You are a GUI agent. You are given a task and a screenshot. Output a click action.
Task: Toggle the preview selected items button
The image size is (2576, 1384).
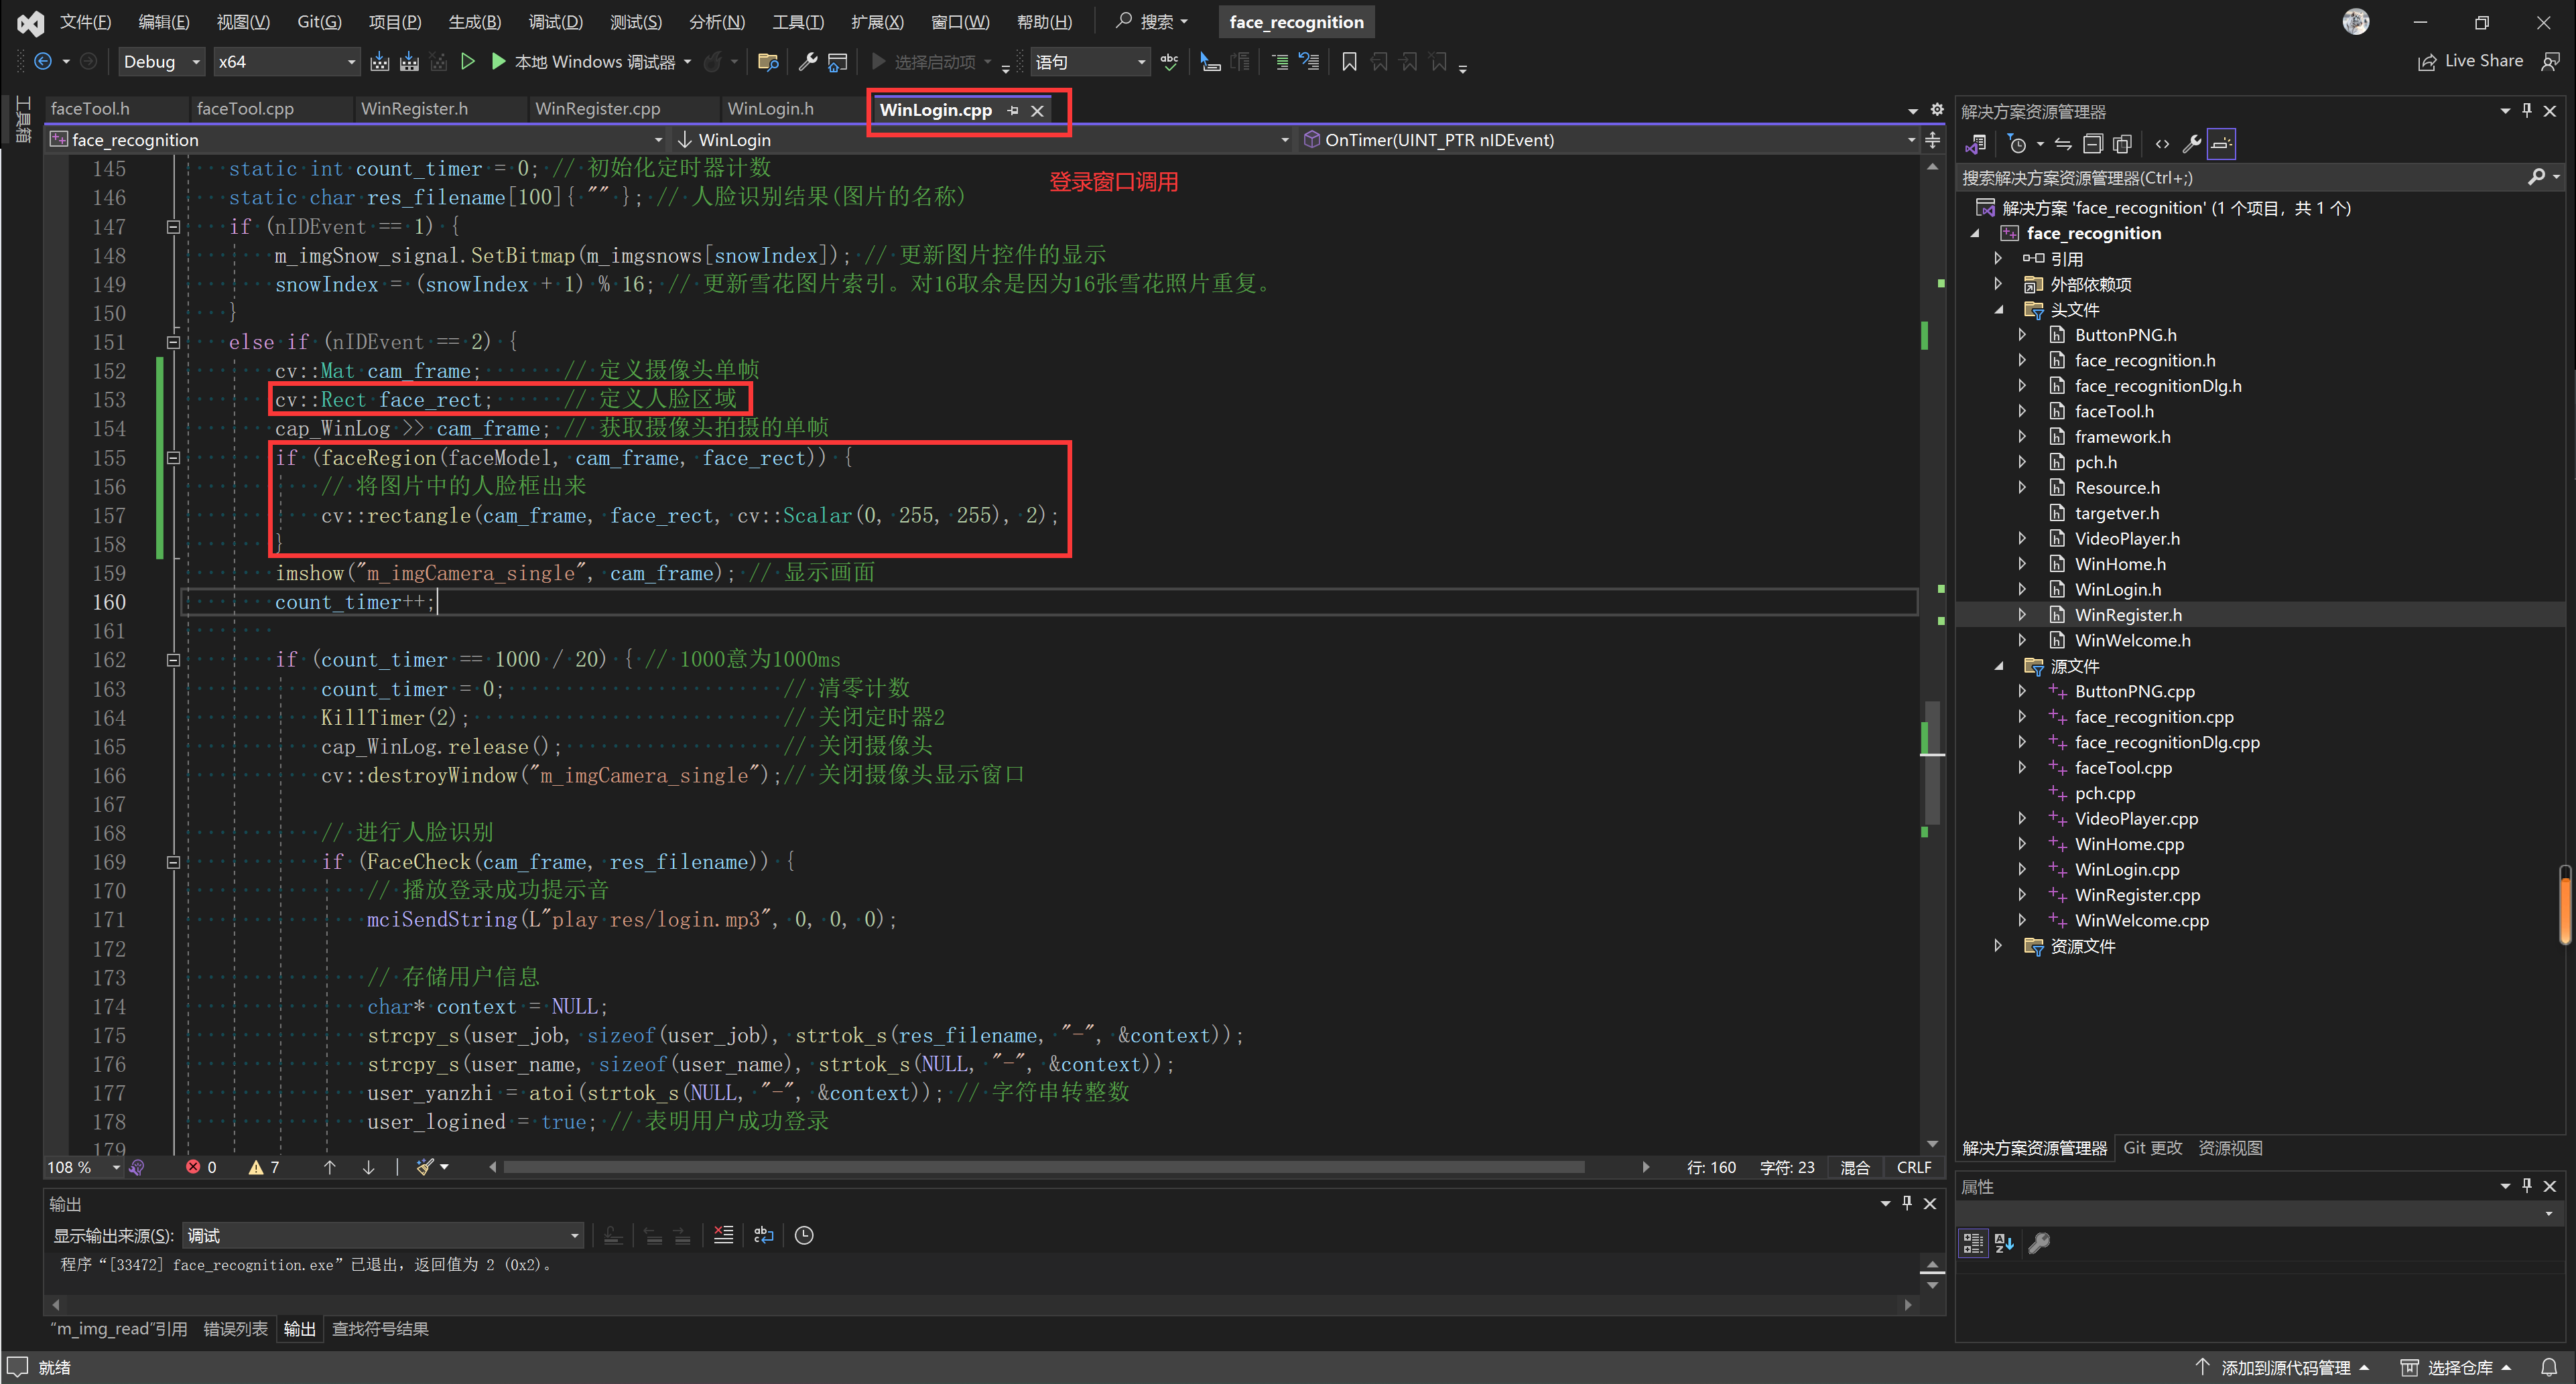[2221, 144]
